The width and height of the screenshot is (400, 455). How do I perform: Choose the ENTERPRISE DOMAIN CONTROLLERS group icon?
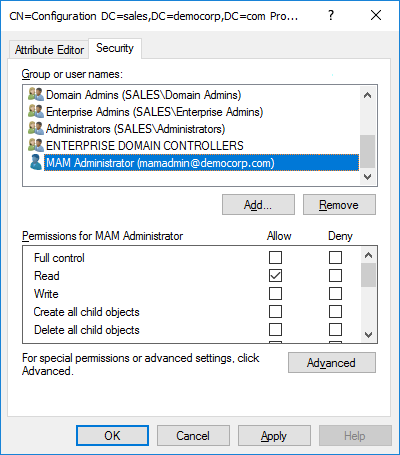pos(36,145)
